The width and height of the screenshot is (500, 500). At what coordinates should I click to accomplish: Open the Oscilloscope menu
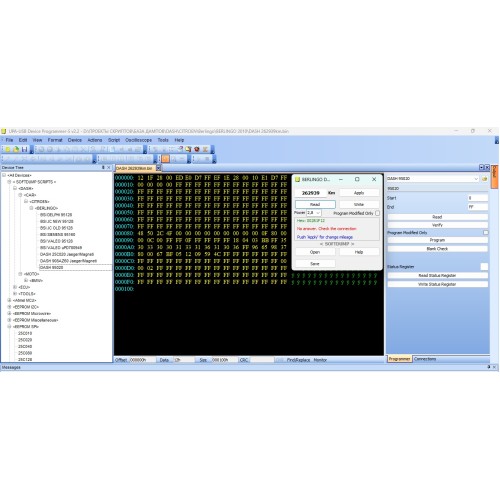[x=138, y=140]
